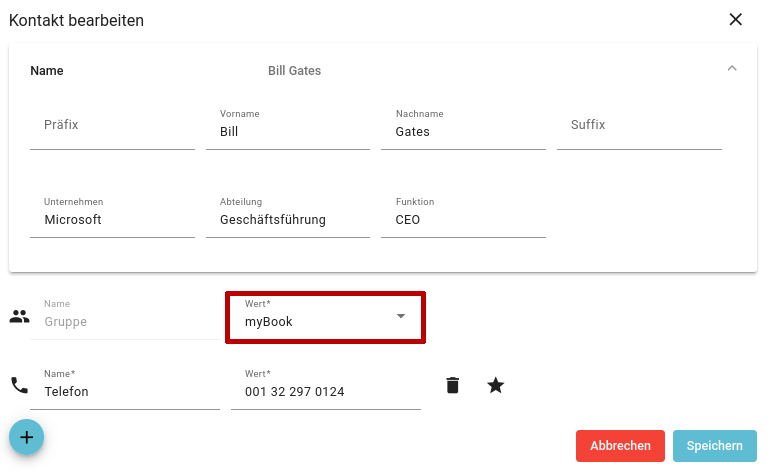The width and height of the screenshot is (767, 470).
Task: Click the Telefon name field
Action: tap(125, 391)
